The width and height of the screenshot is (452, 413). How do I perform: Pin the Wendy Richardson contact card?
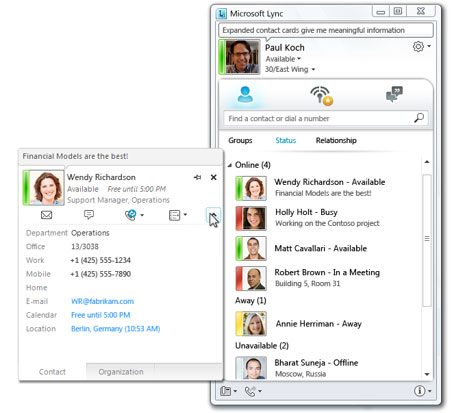(x=197, y=177)
